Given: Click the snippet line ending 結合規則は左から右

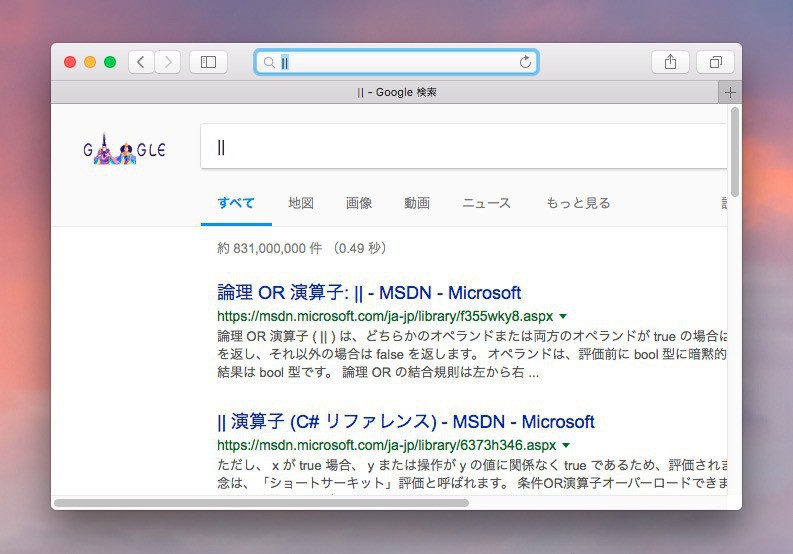Looking at the screenshot, I should coord(378,372).
